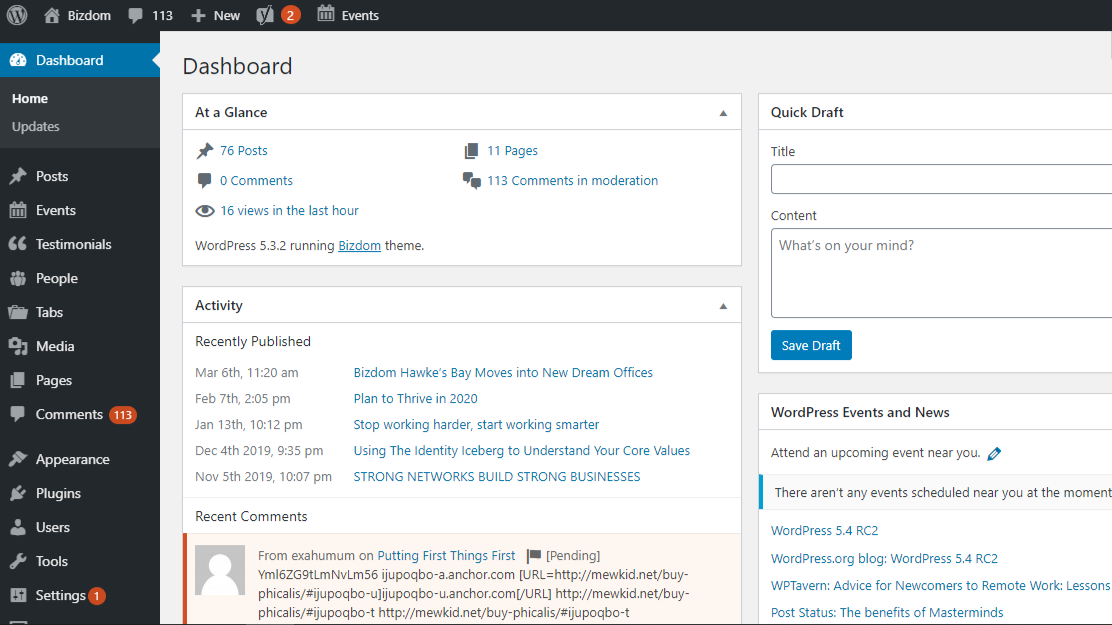Screen dimensions: 1112x625
Task: Click the pencil icon to edit event location
Action: 994,453
